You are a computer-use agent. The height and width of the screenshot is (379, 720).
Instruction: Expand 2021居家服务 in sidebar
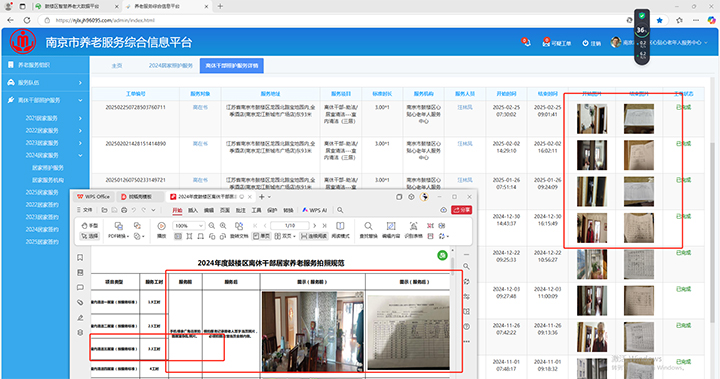(53, 118)
